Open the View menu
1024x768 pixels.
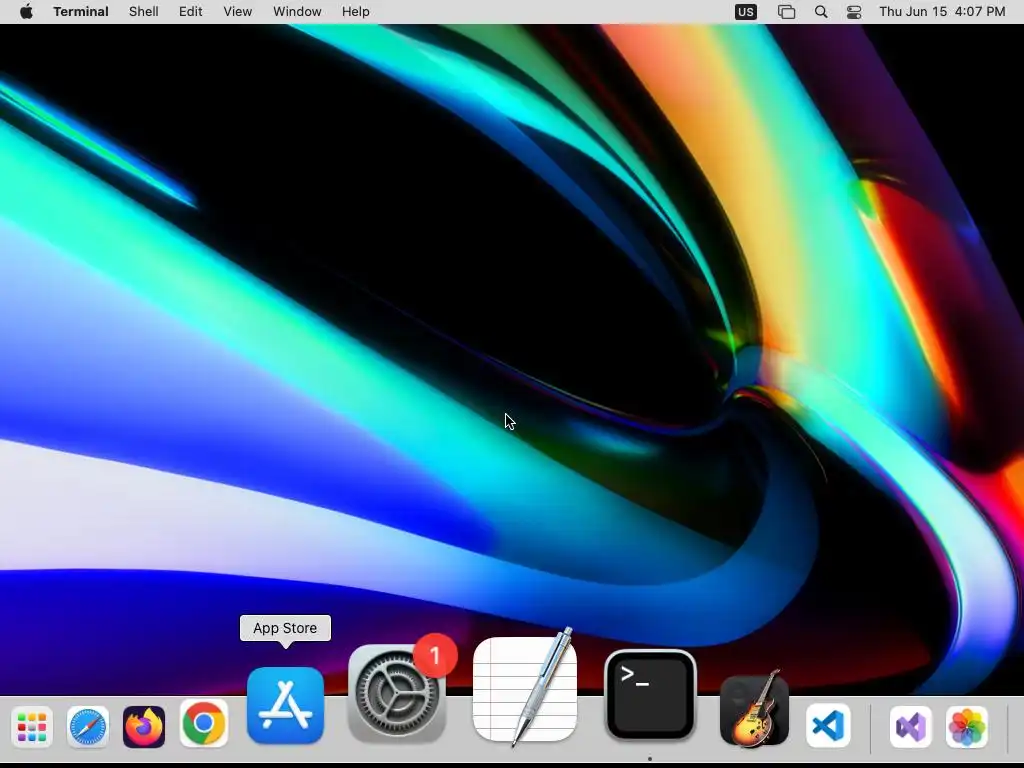coord(238,12)
